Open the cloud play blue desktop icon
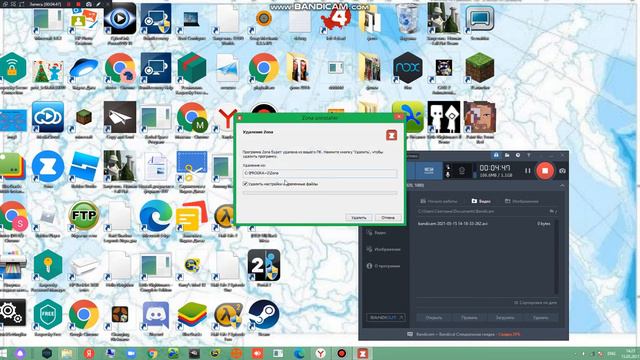The height and width of the screenshot is (360, 640). [x=48, y=118]
